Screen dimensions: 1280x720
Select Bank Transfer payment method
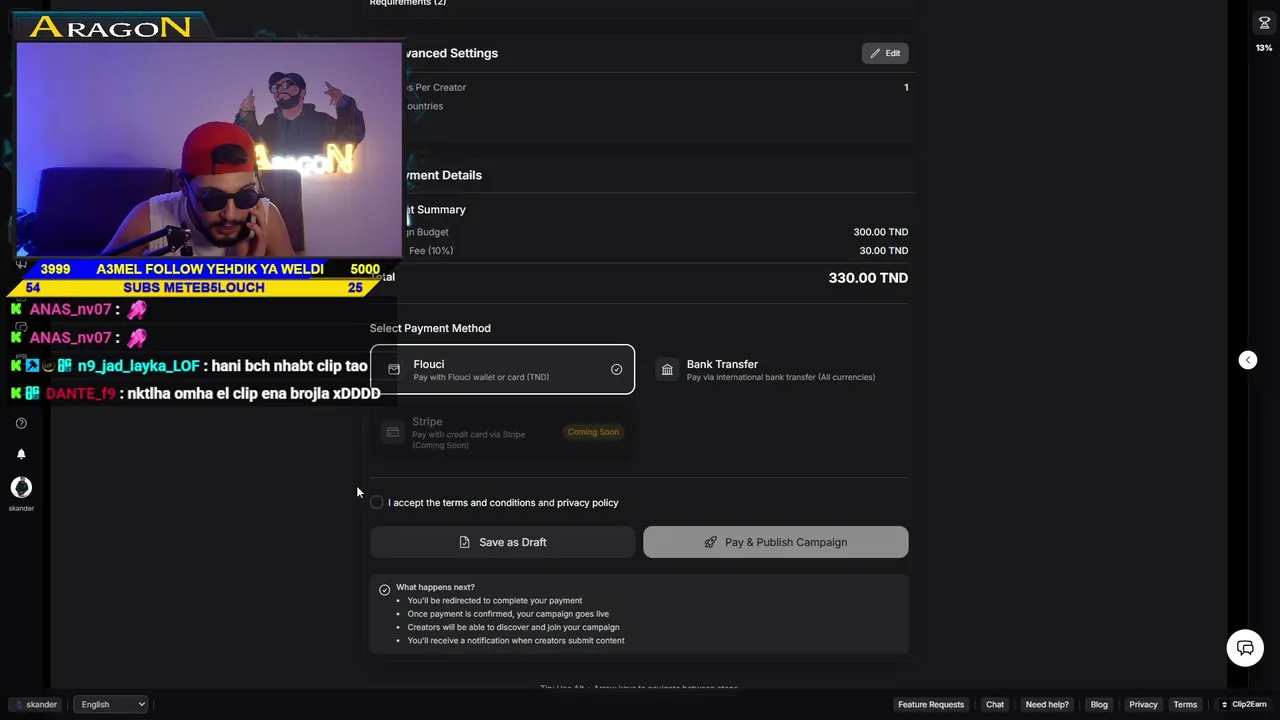[x=776, y=370]
